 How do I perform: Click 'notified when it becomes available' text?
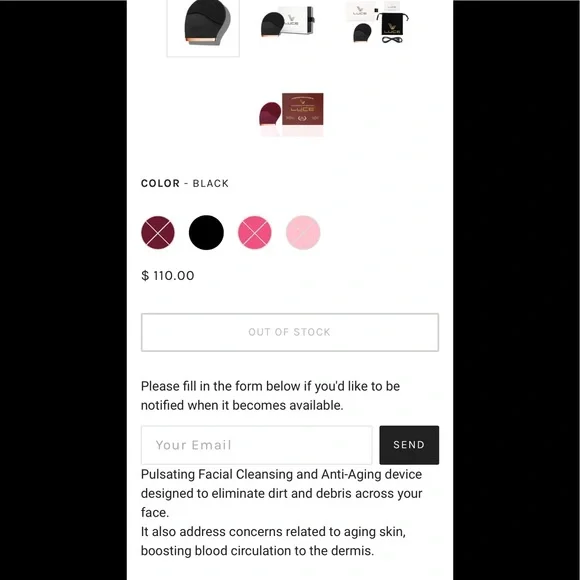[x=242, y=405]
